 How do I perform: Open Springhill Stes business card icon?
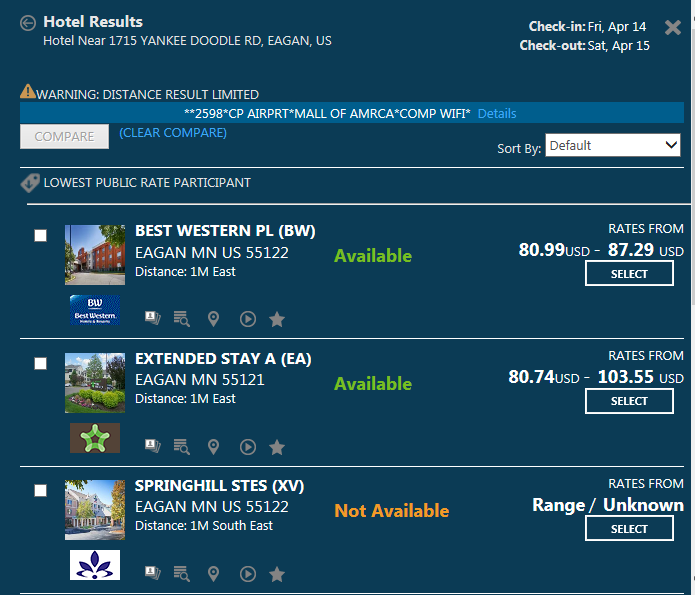pyautogui.click(x=153, y=573)
